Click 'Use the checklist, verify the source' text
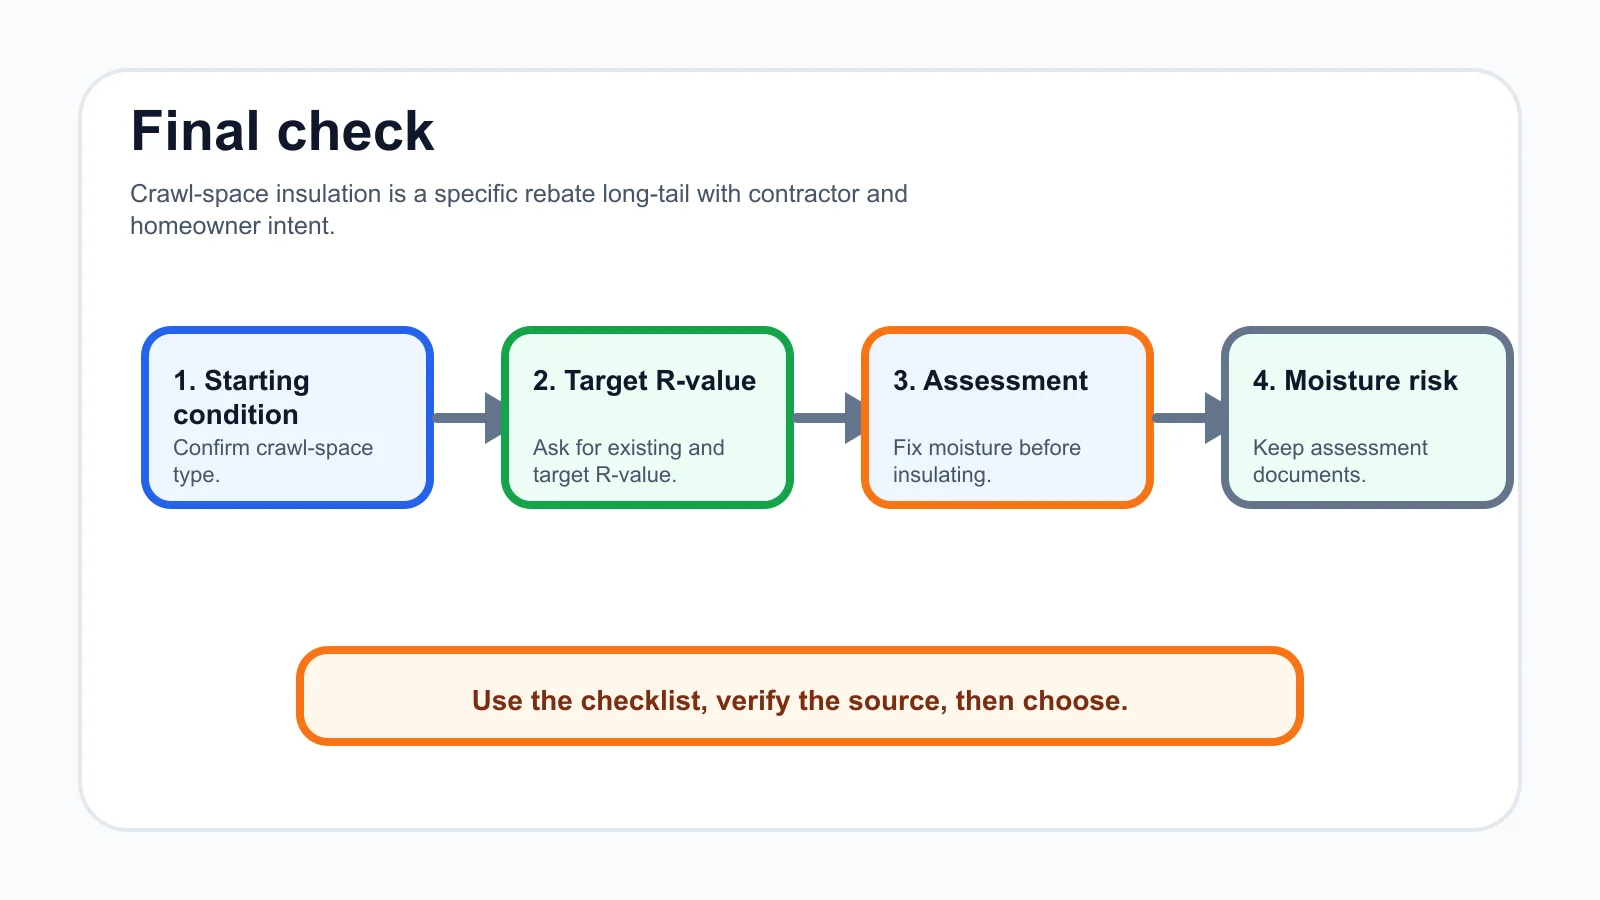This screenshot has width=1600, height=900. pos(709,701)
